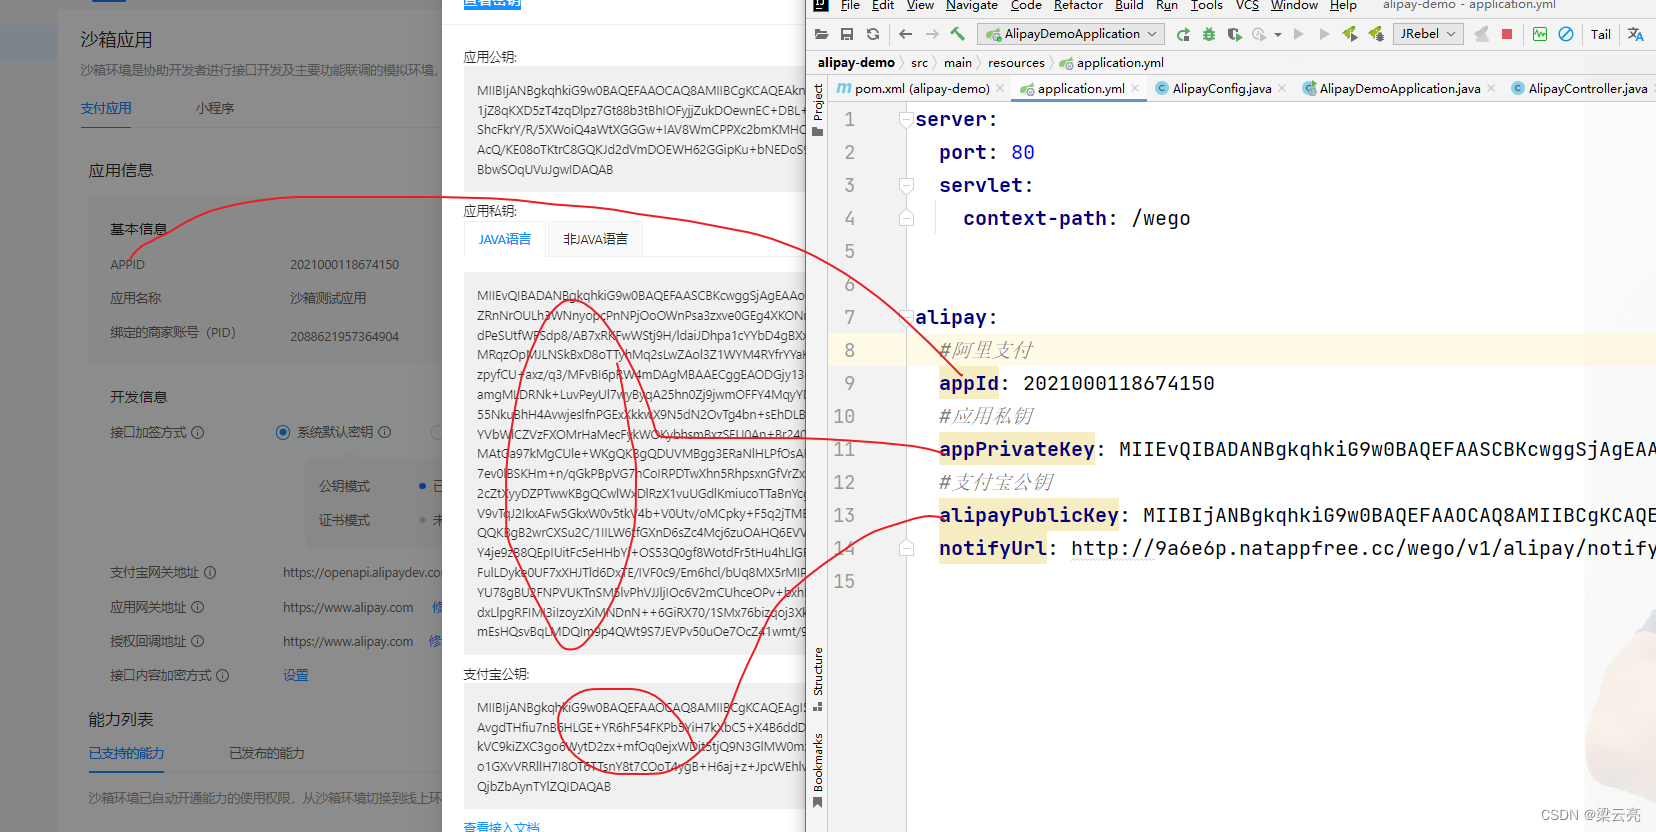Click info icon next to 支付宝网关地址
The height and width of the screenshot is (832, 1656).
210,573
